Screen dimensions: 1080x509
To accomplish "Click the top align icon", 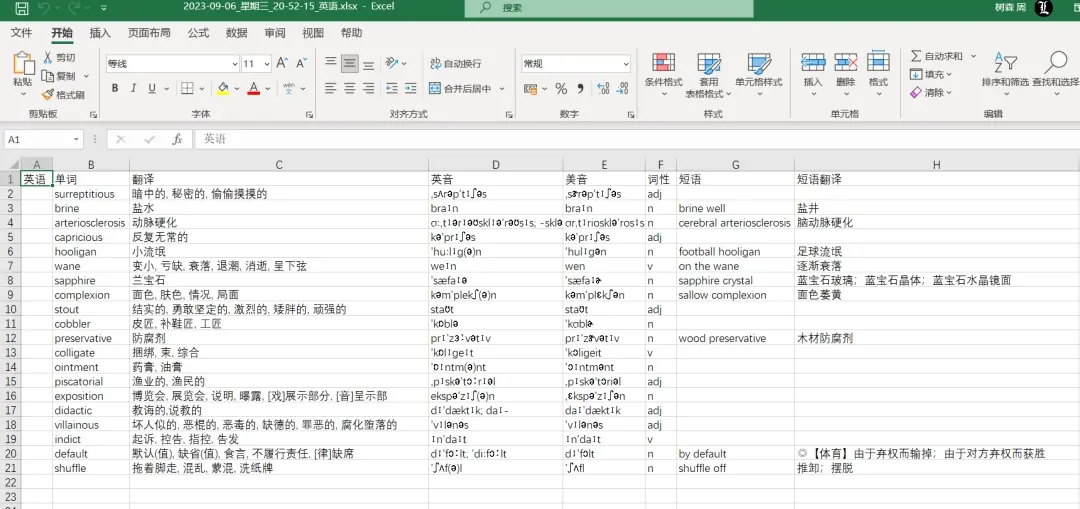I will point(331,63).
